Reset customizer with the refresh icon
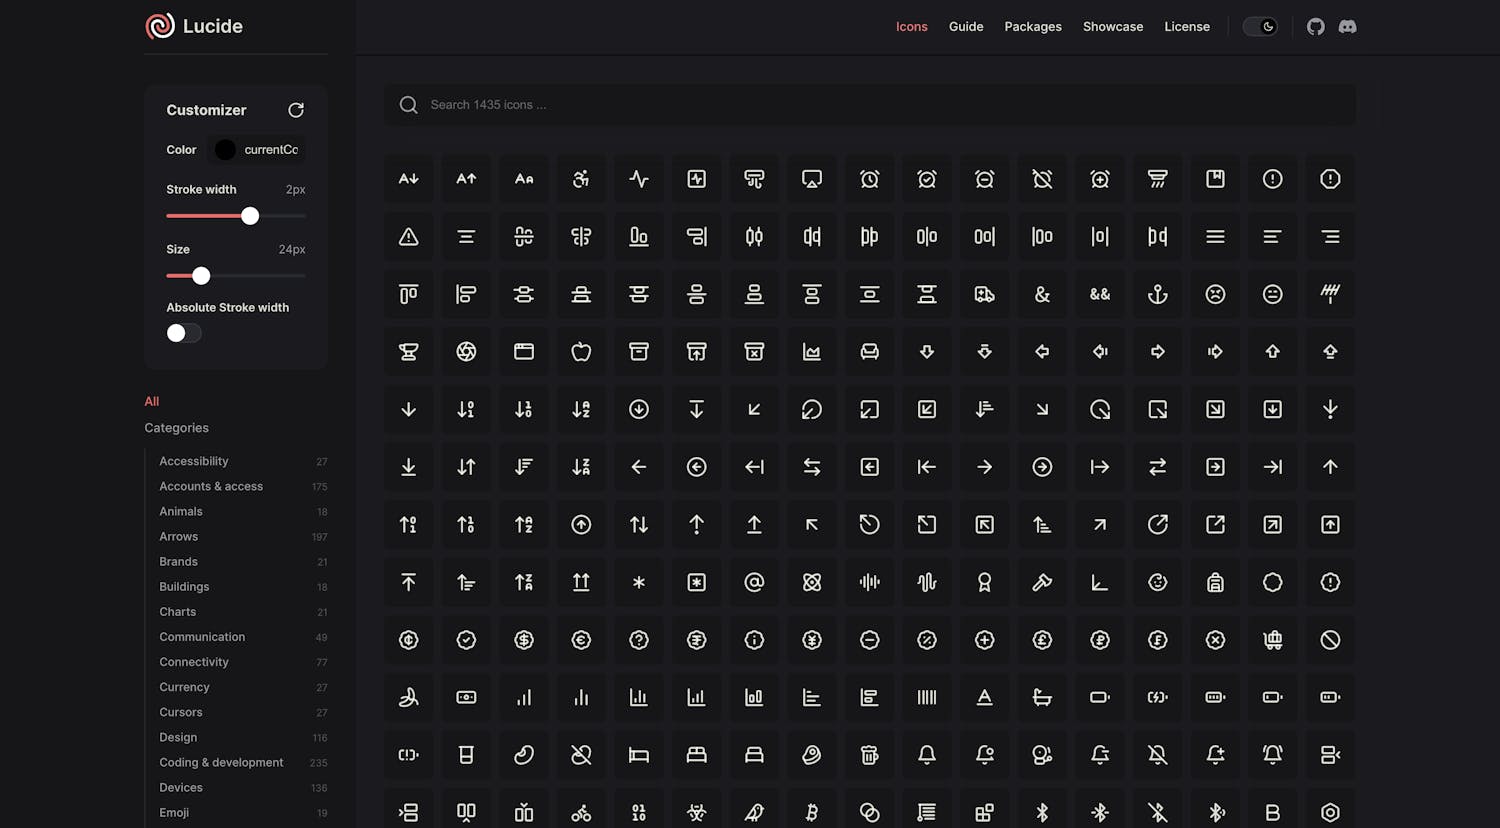Screen dimensions: 1500x828 (x=296, y=110)
